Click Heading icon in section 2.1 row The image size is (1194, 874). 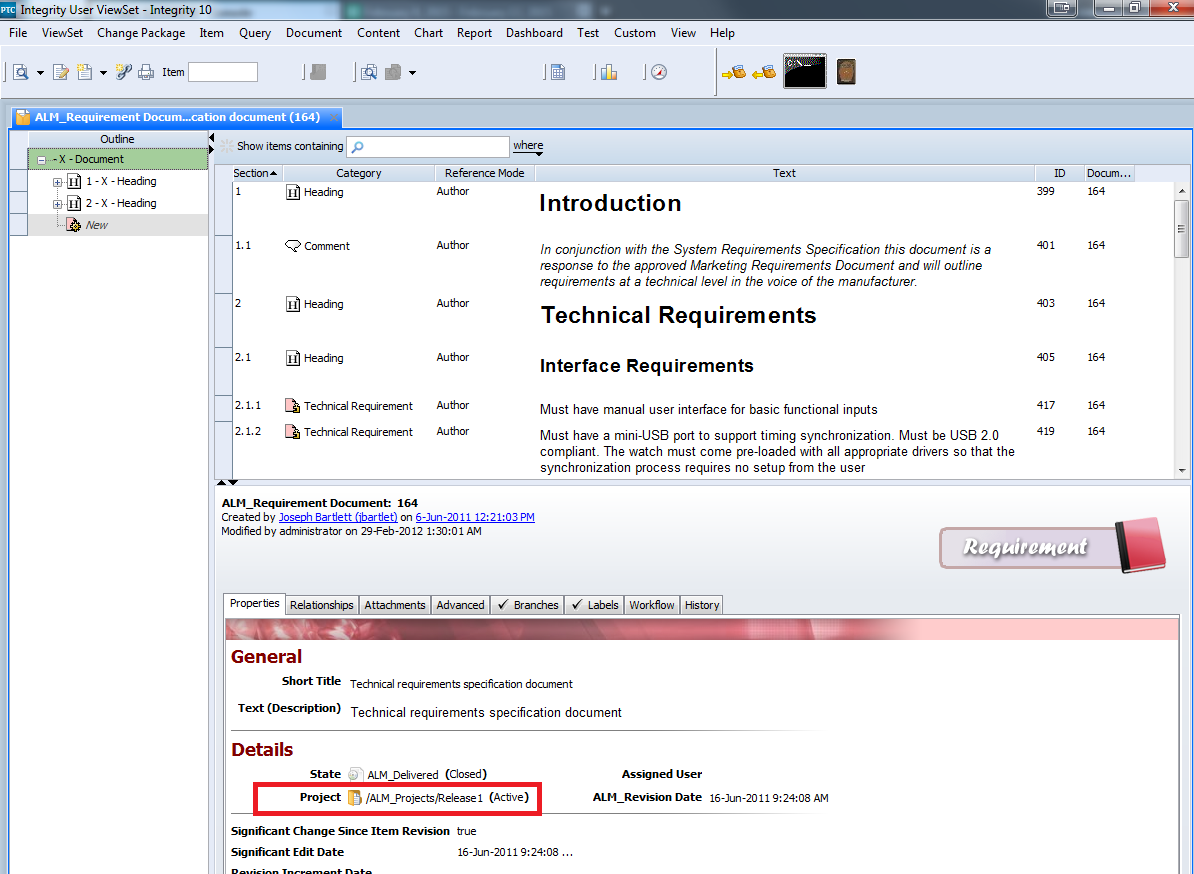click(292, 358)
